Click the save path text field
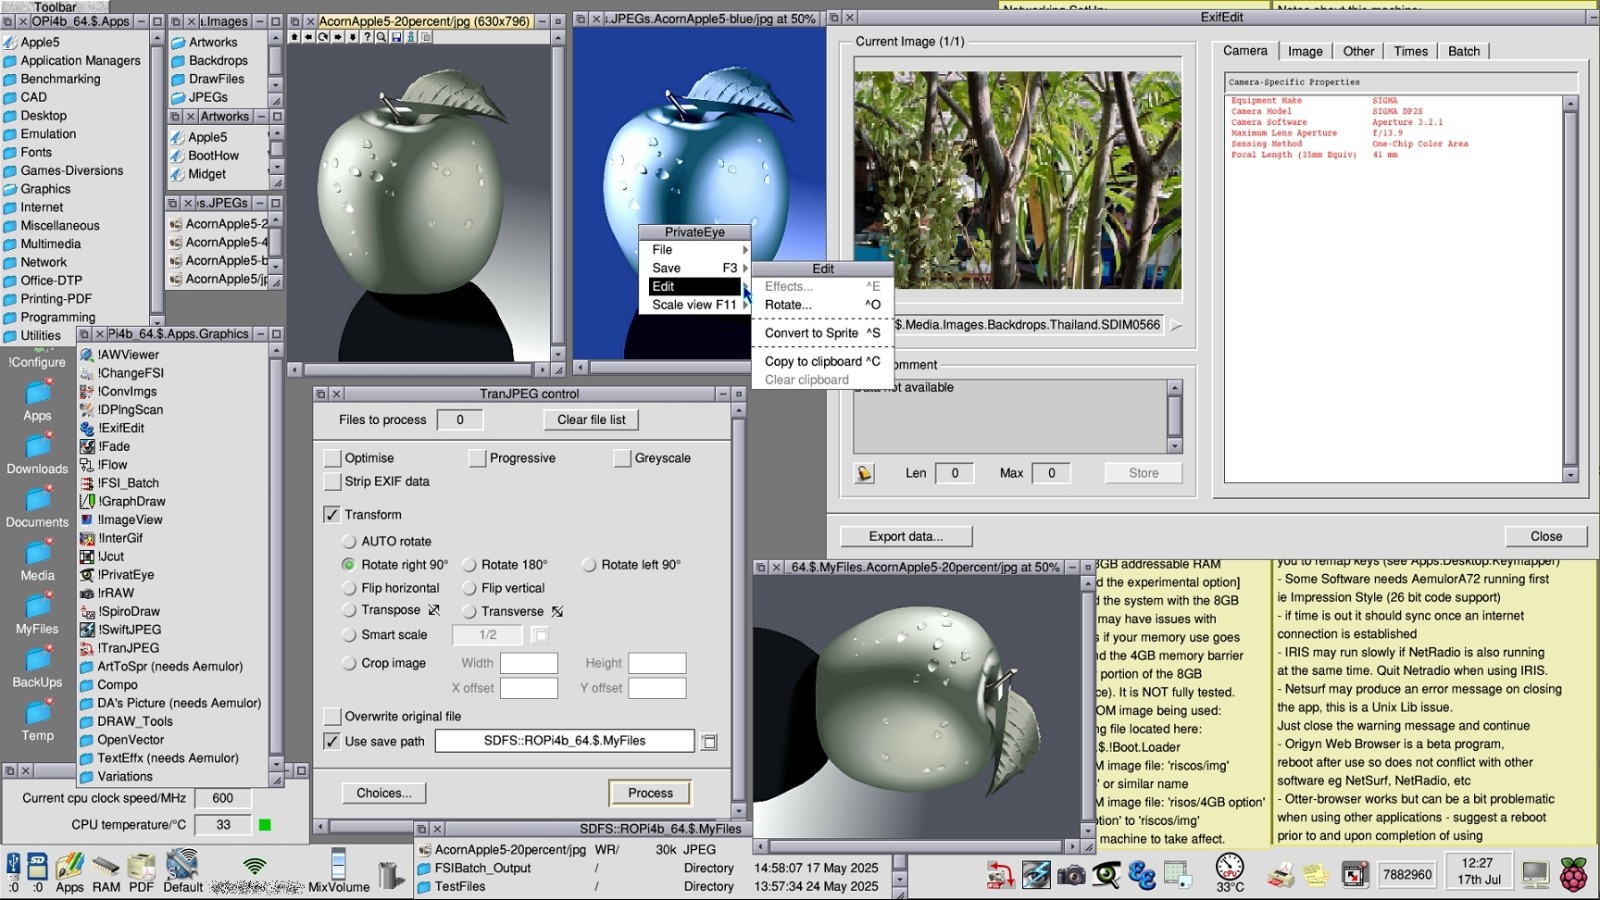This screenshot has width=1600, height=900. tap(565, 741)
